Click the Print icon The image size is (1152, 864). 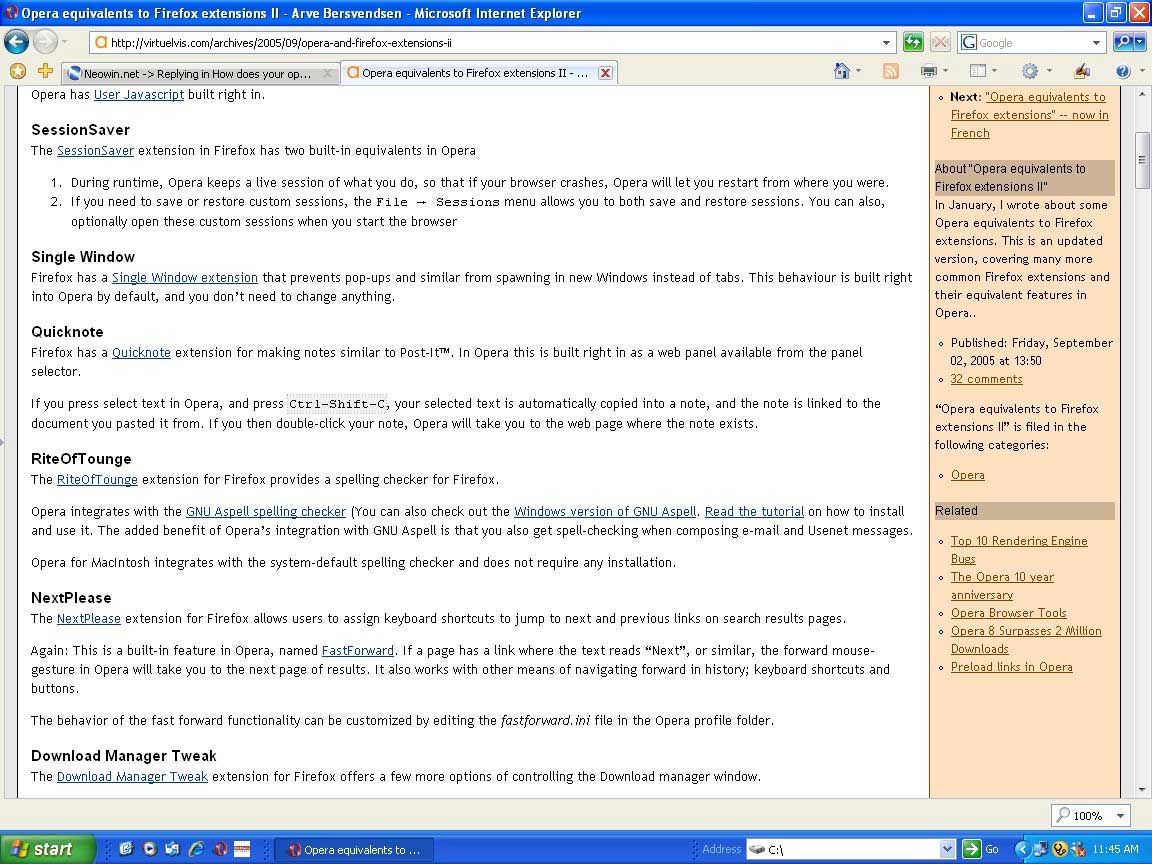(x=929, y=71)
